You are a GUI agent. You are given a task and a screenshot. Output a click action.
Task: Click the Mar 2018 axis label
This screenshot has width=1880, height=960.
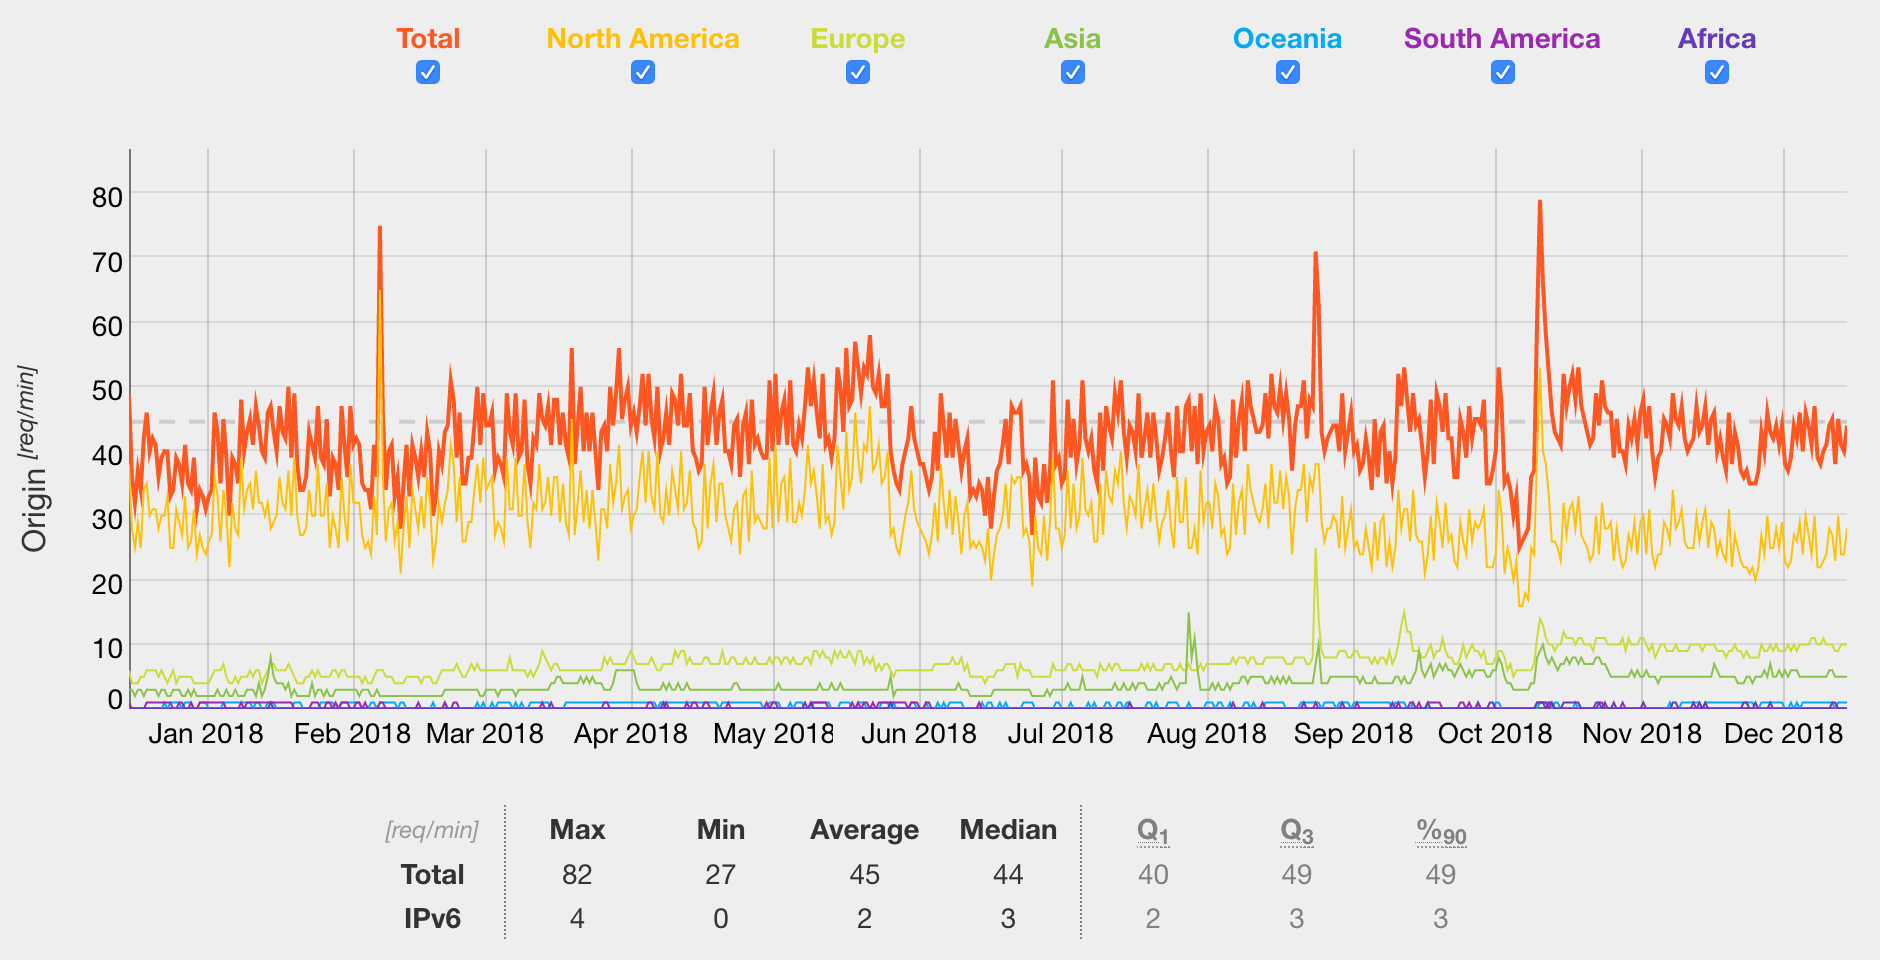pyautogui.click(x=485, y=733)
